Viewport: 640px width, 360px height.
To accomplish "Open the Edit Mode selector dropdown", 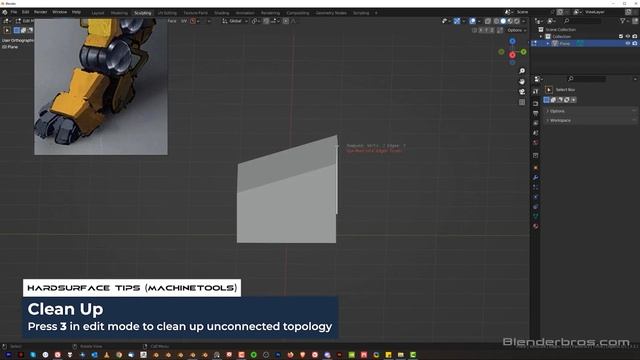I will [24, 21].
